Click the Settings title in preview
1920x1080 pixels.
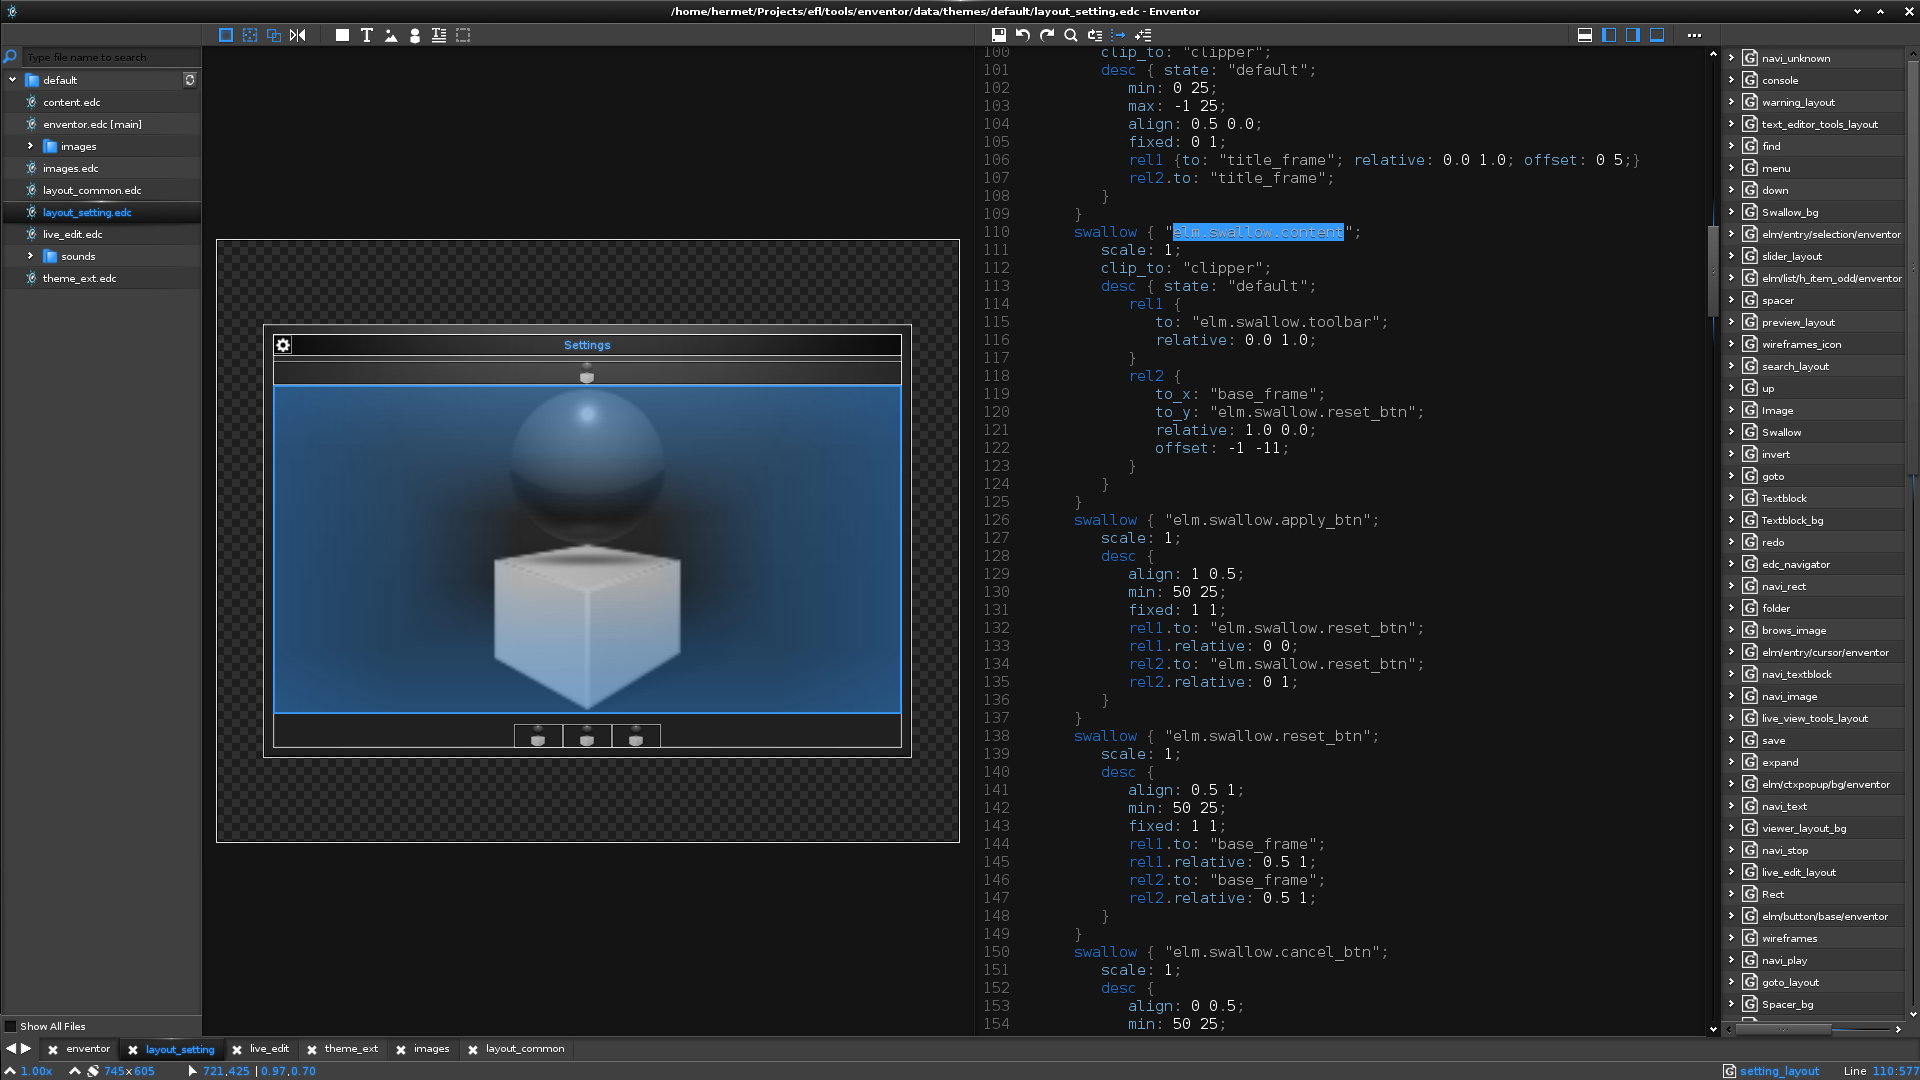[x=587, y=345]
